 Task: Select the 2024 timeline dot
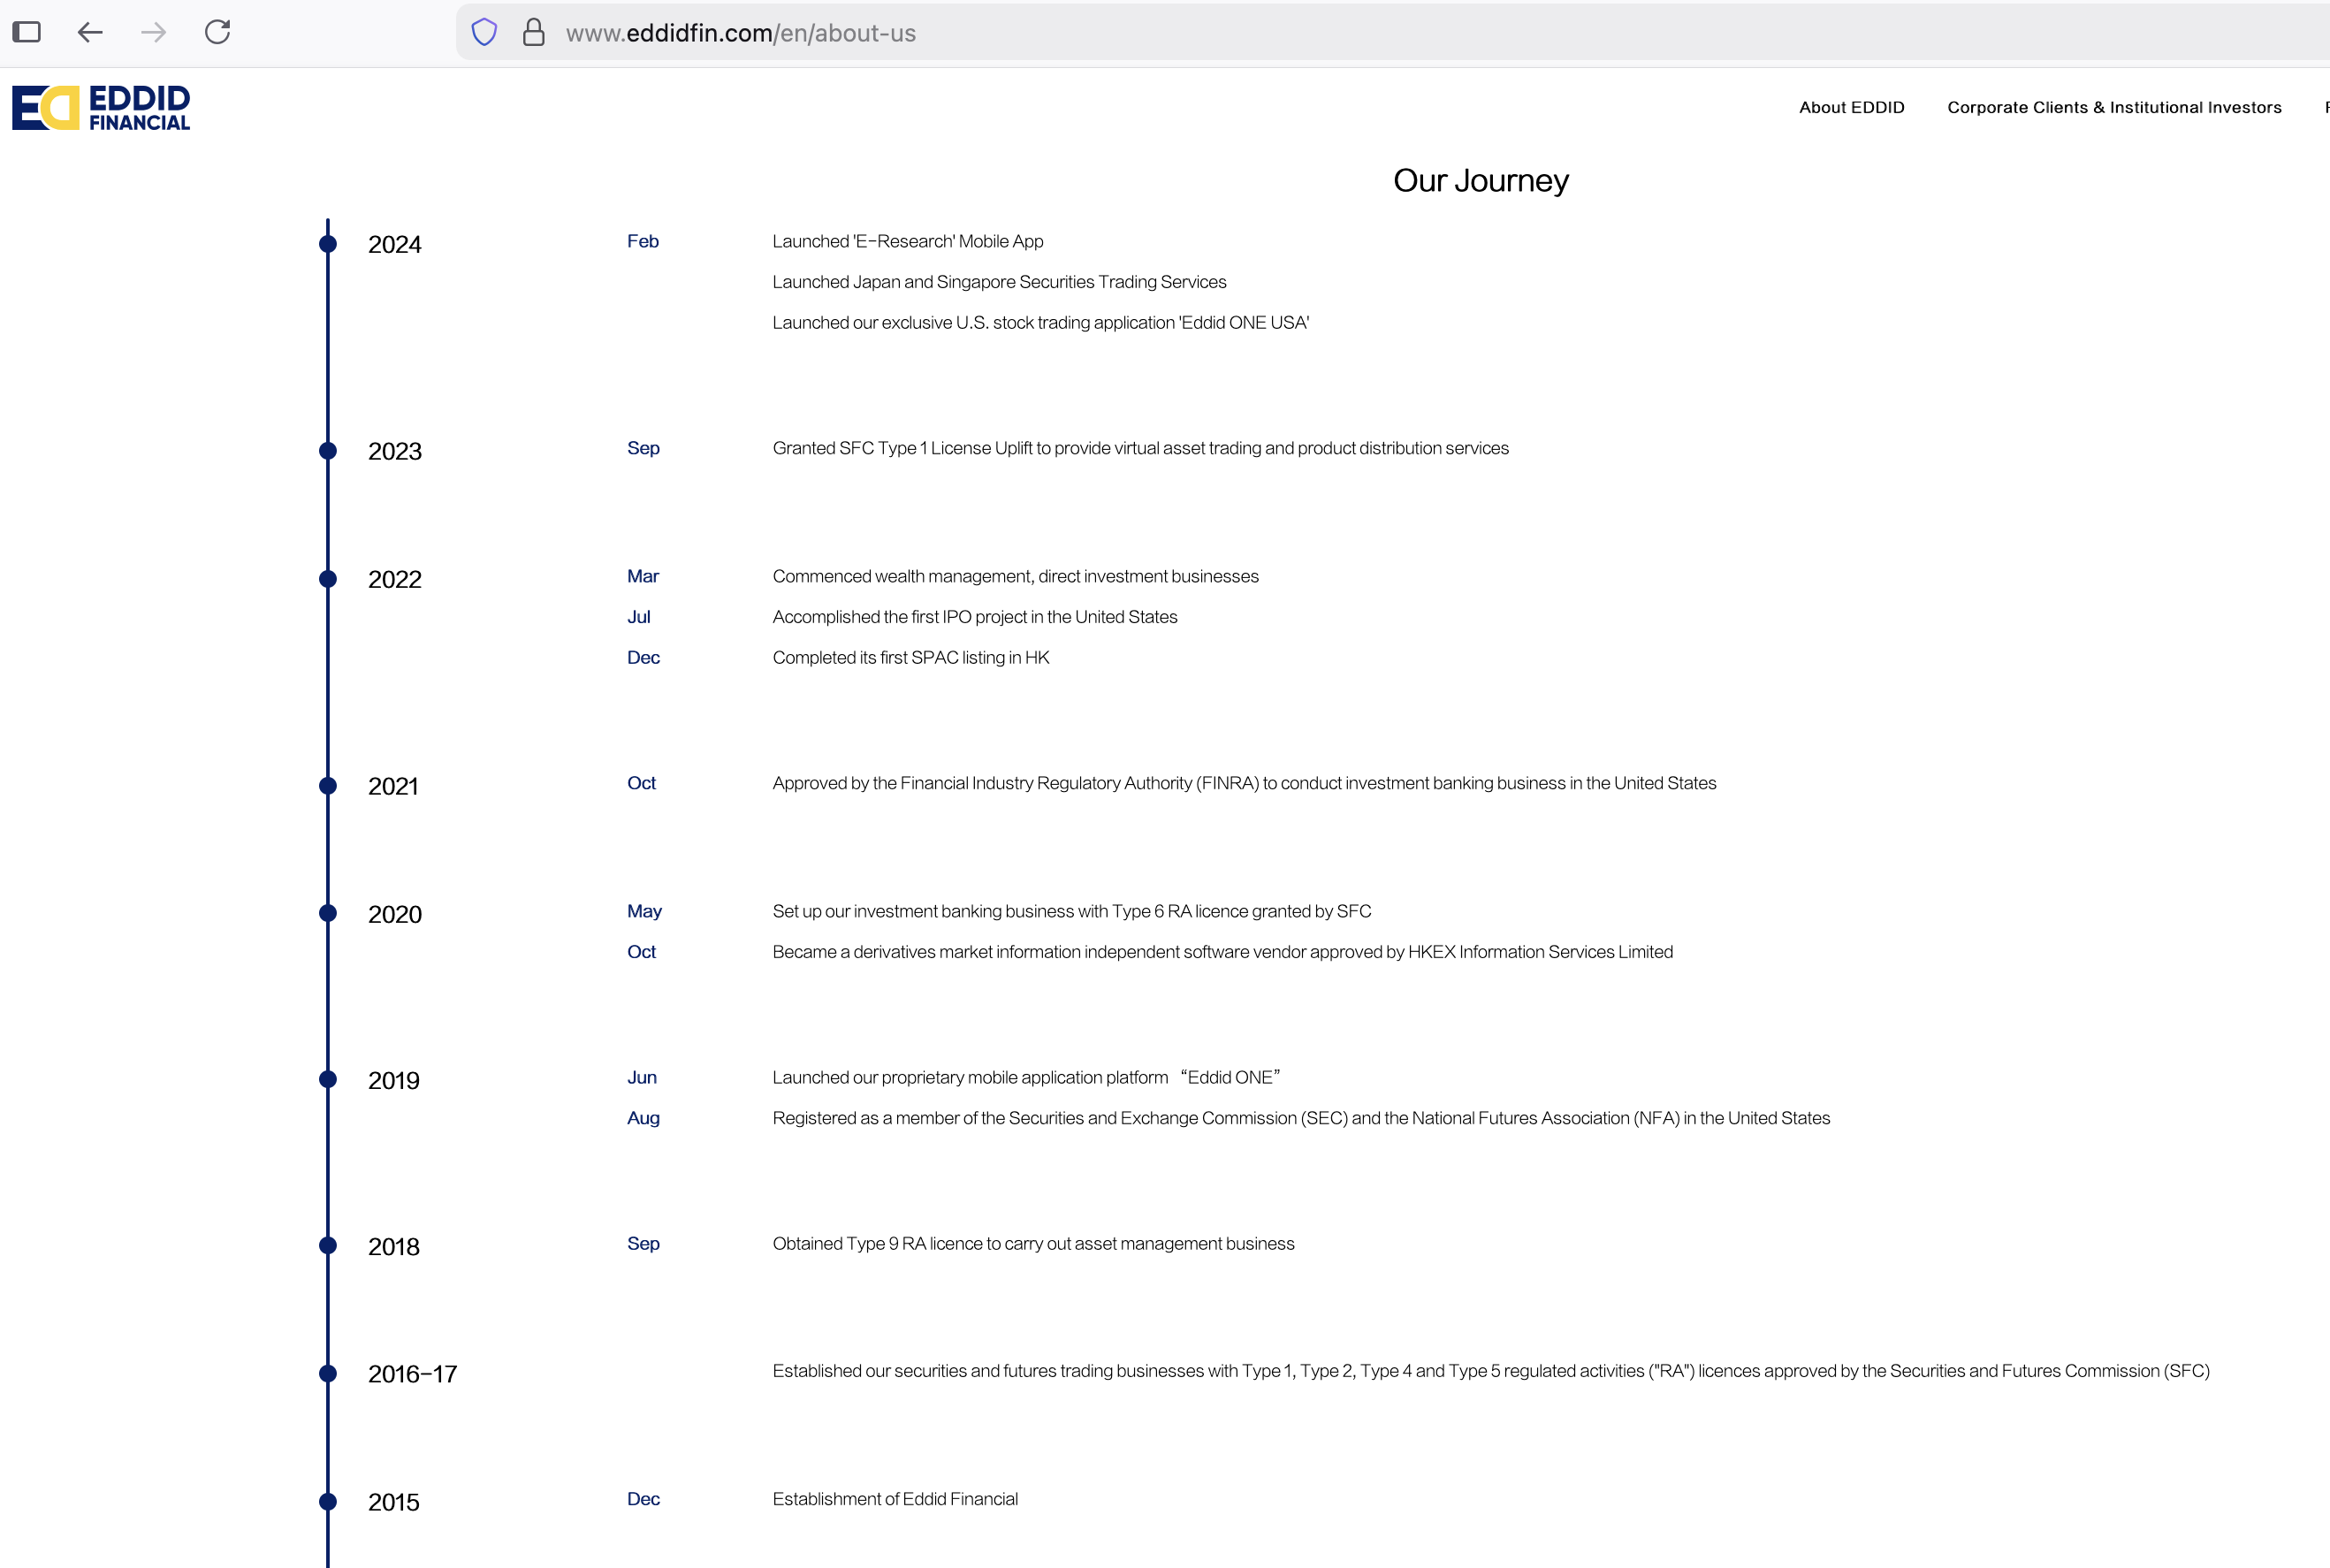(x=328, y=244)
